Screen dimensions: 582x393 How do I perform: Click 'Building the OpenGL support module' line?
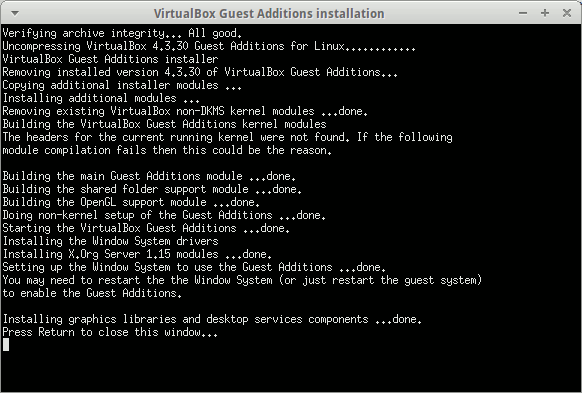tap(131, 202)
